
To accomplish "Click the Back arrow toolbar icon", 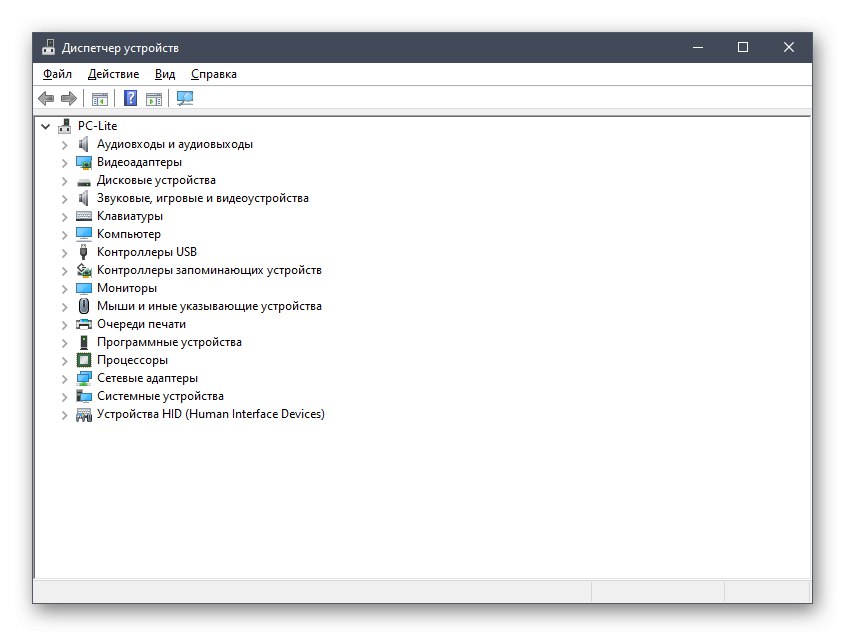I will (46, 99).
